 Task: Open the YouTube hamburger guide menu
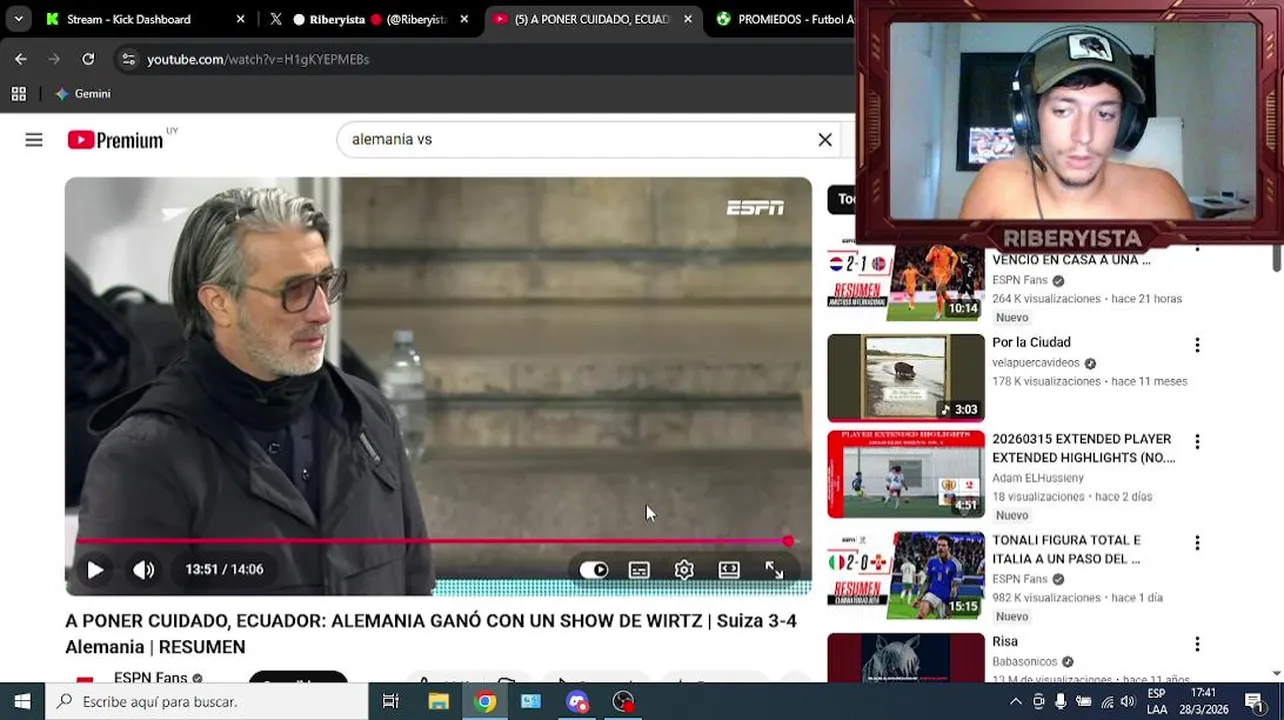pos(34,140)
